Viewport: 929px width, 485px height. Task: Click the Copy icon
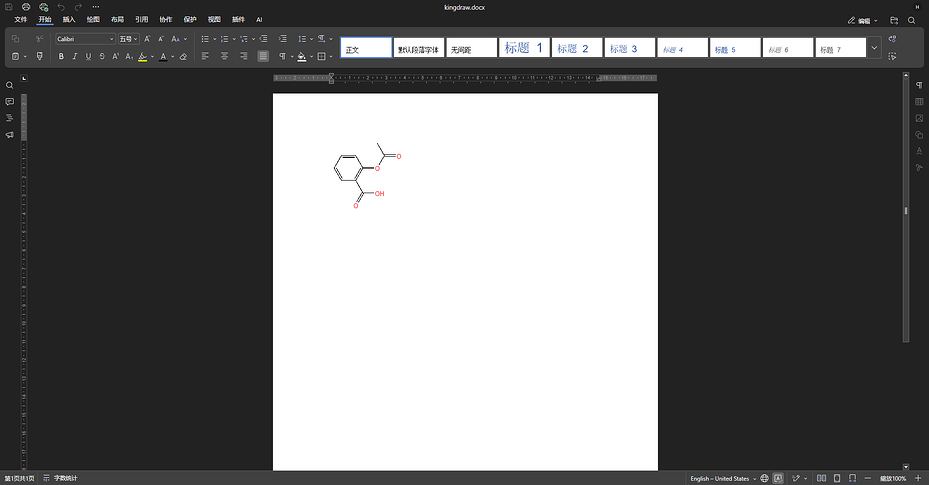[15, 39]
